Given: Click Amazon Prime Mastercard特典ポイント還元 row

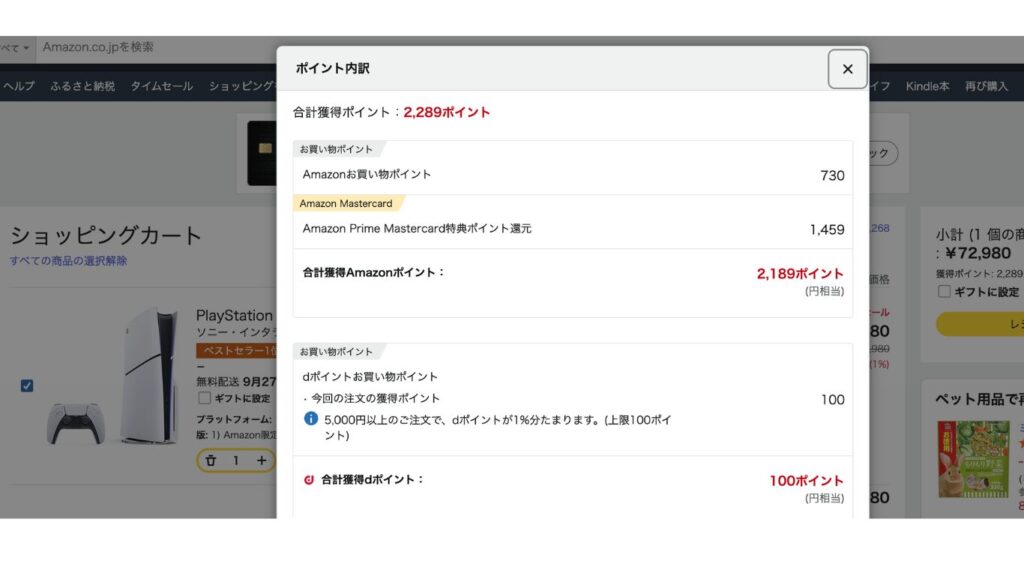Looking at the screenshot, I should pyautogui.click(x=573, y=229).
